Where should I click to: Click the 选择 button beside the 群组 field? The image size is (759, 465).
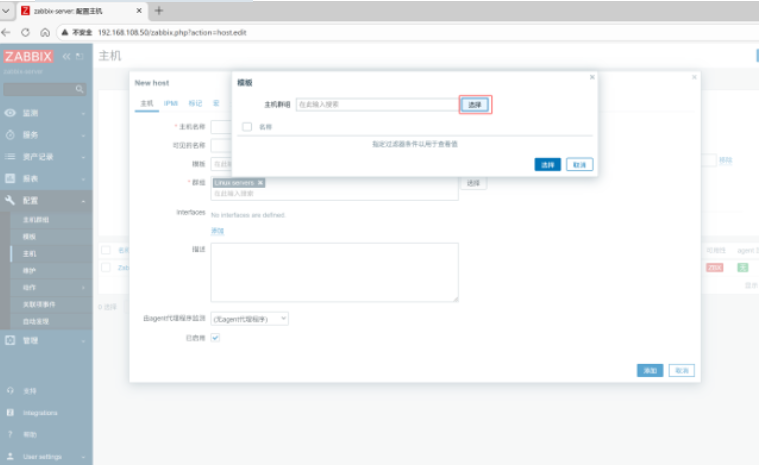473,183
